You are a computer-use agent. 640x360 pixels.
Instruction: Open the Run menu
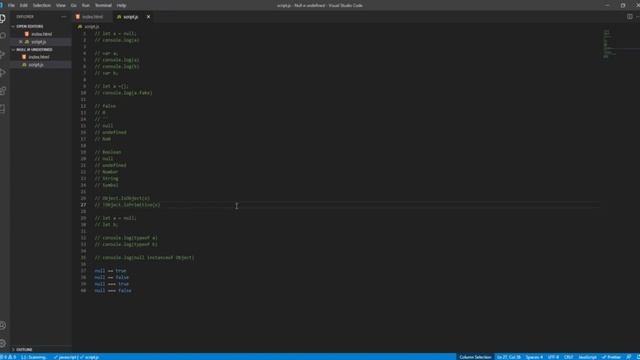coord(86,5)
